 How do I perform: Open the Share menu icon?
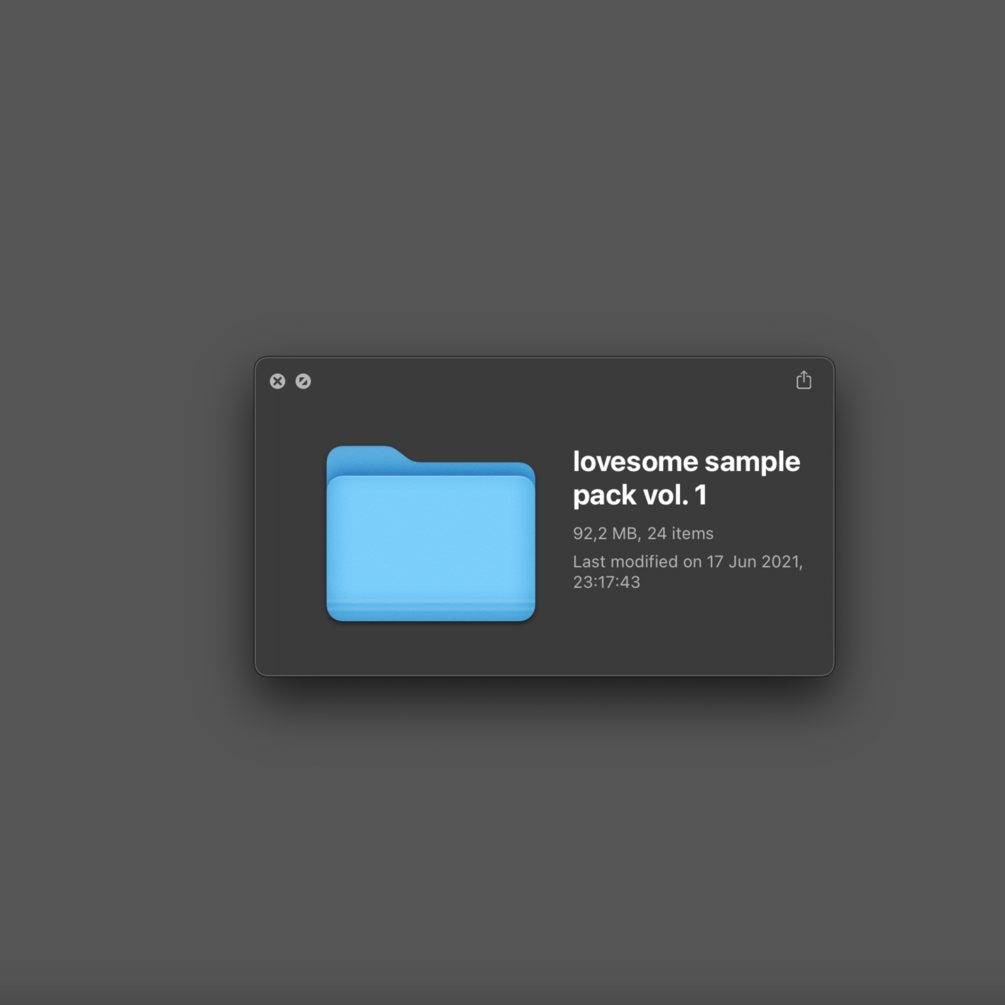[x=804, y=380]
